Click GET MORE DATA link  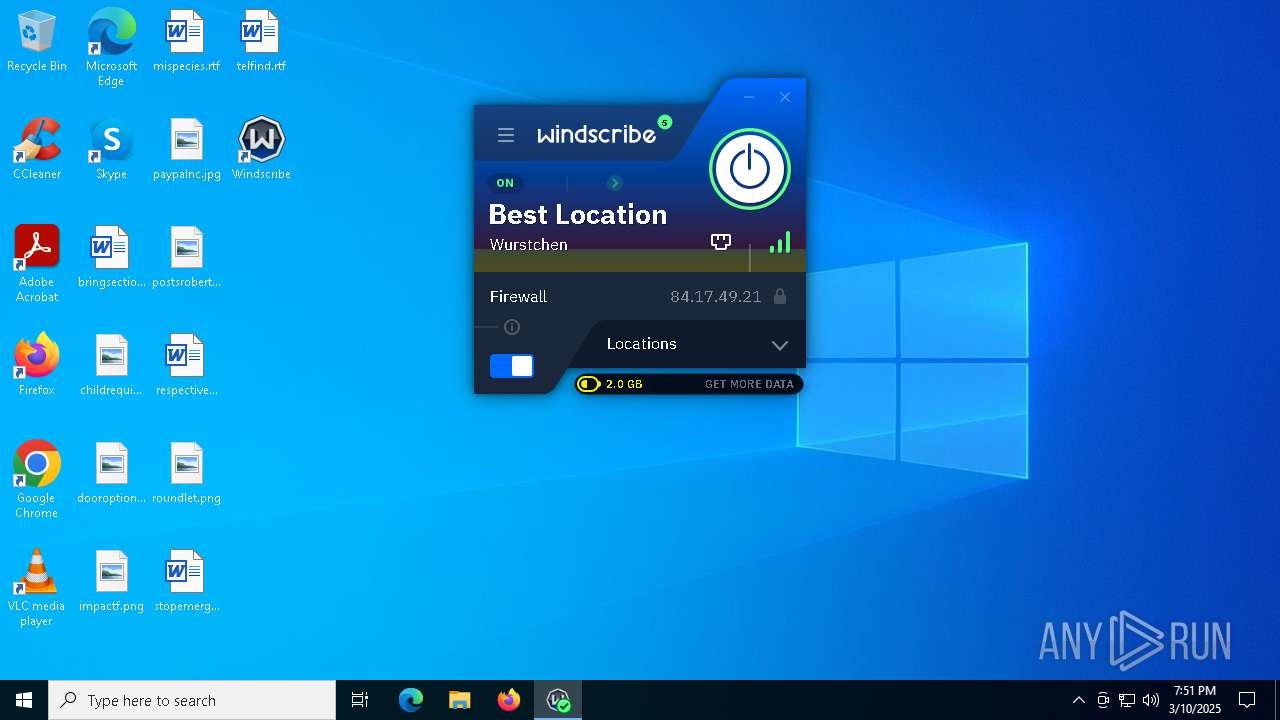tap(749, 384)
